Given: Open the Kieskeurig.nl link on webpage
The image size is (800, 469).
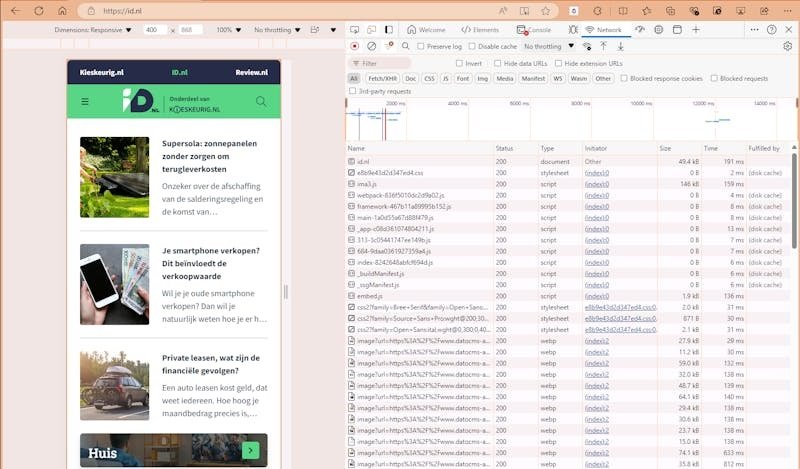Looking at the screenshot, I should [102, 72].
